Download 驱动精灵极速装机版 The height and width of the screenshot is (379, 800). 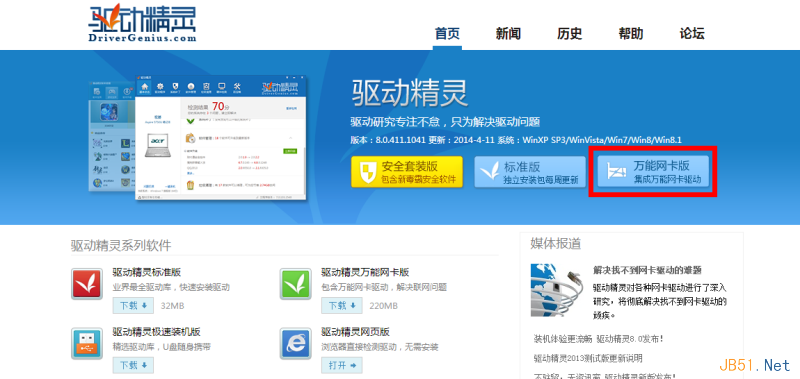click(x=133, y=365)
